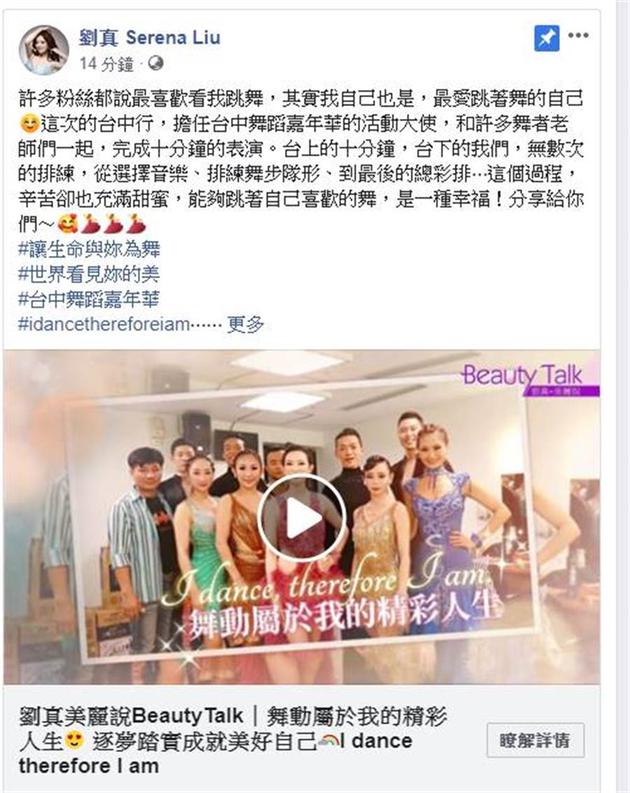This screenshot has height=793, width=630.
Task: Open hashtag #世界看見妳的美
Action: coord(89,274)
